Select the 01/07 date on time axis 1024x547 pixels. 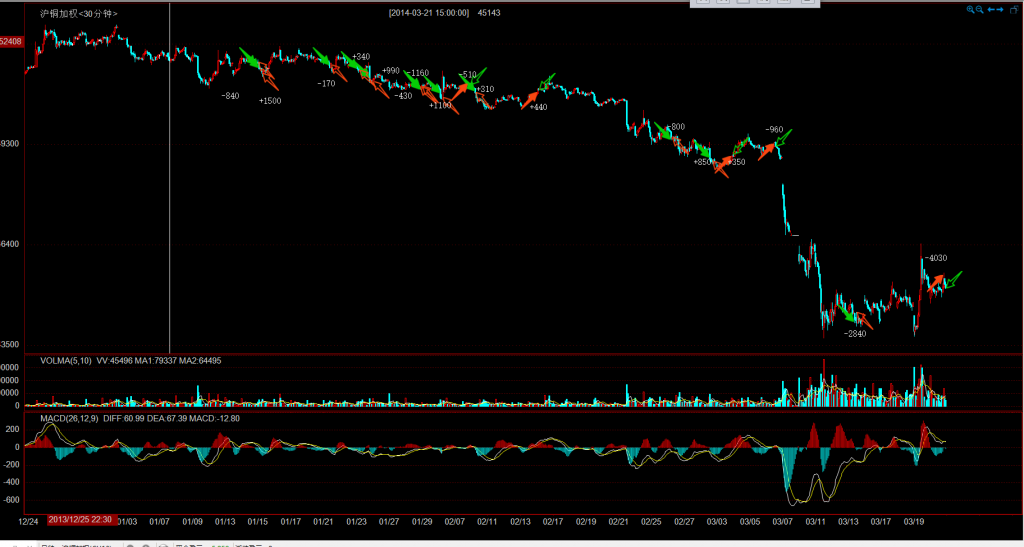tap(160, 520)
